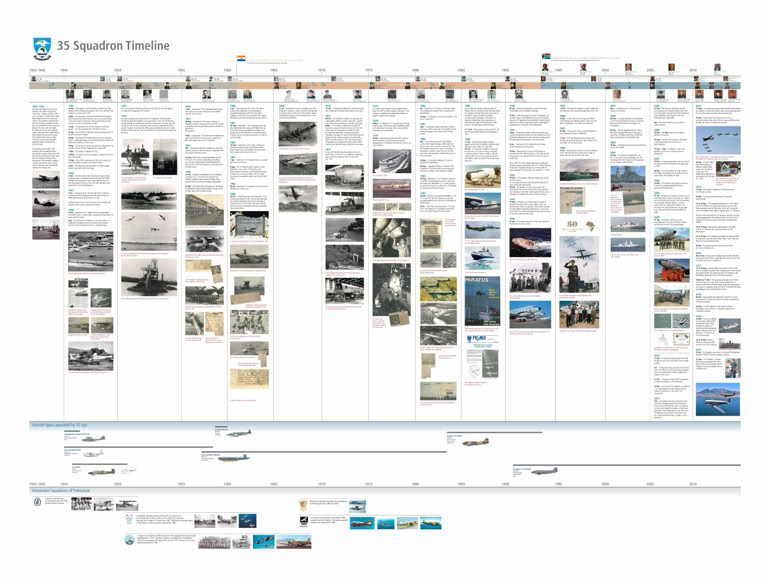Click the shield crest in the middle of the disbanded section
Screen dimensions: 768x580
(x=303, y=505)
